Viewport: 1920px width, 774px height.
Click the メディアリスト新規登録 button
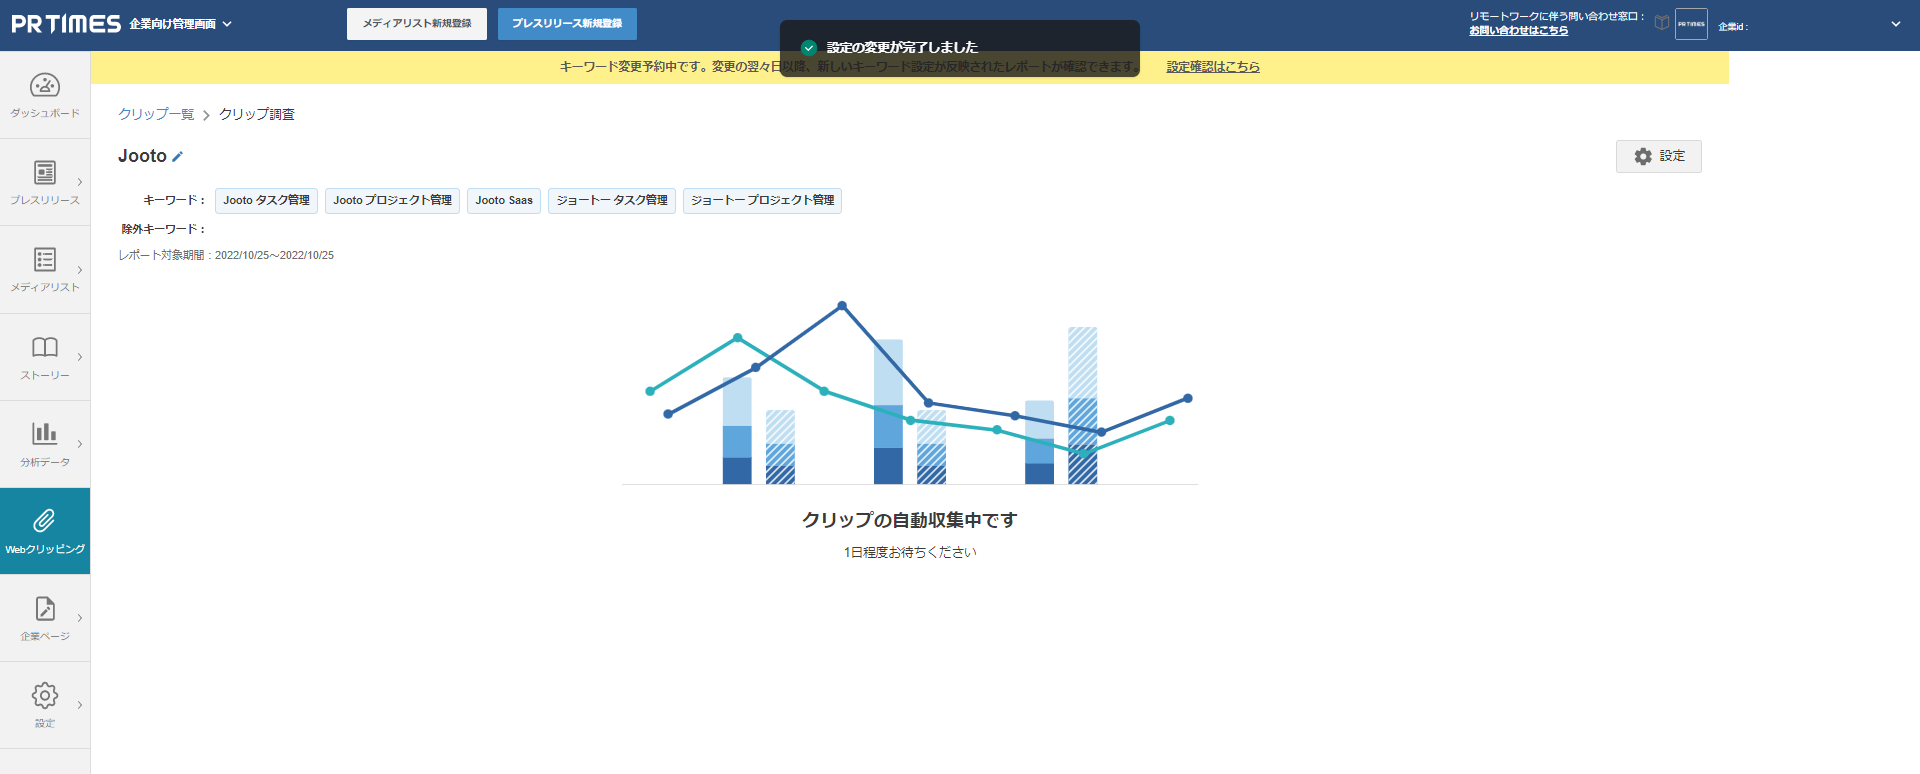point(417,24)
